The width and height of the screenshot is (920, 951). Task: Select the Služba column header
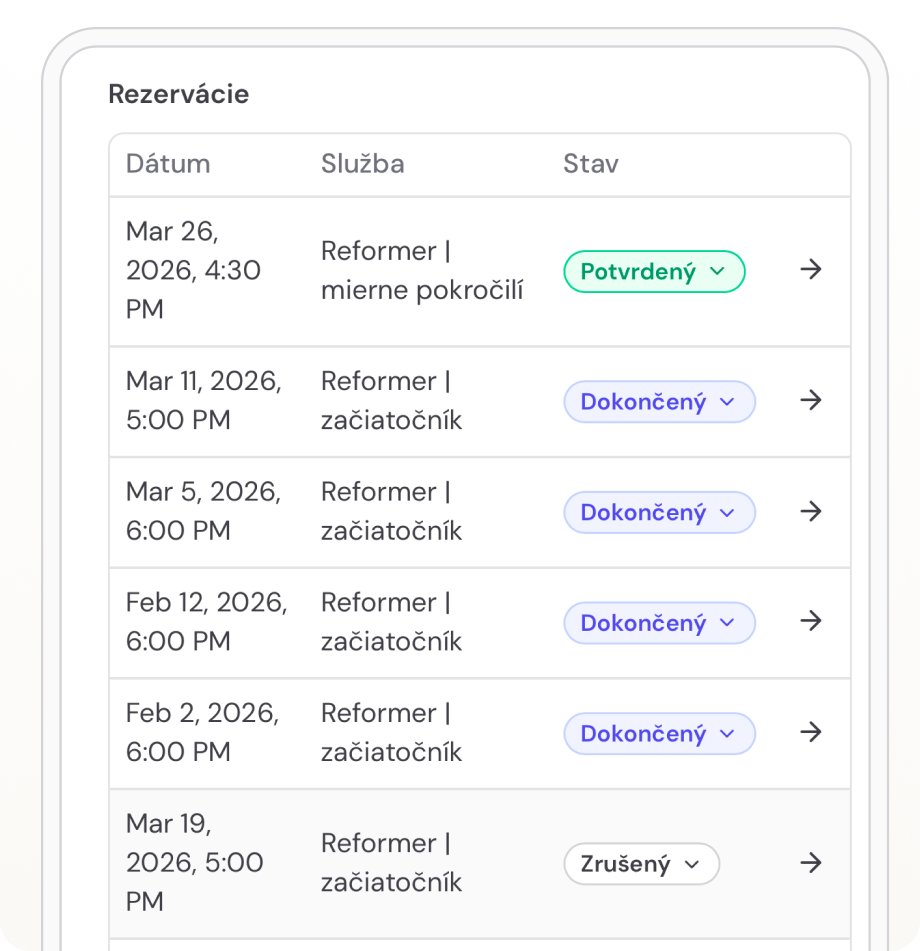tap(362, 164)
